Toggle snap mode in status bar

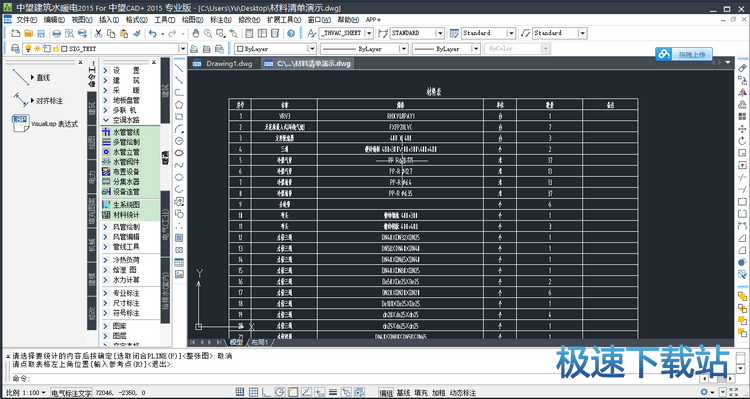pos(240,392)
